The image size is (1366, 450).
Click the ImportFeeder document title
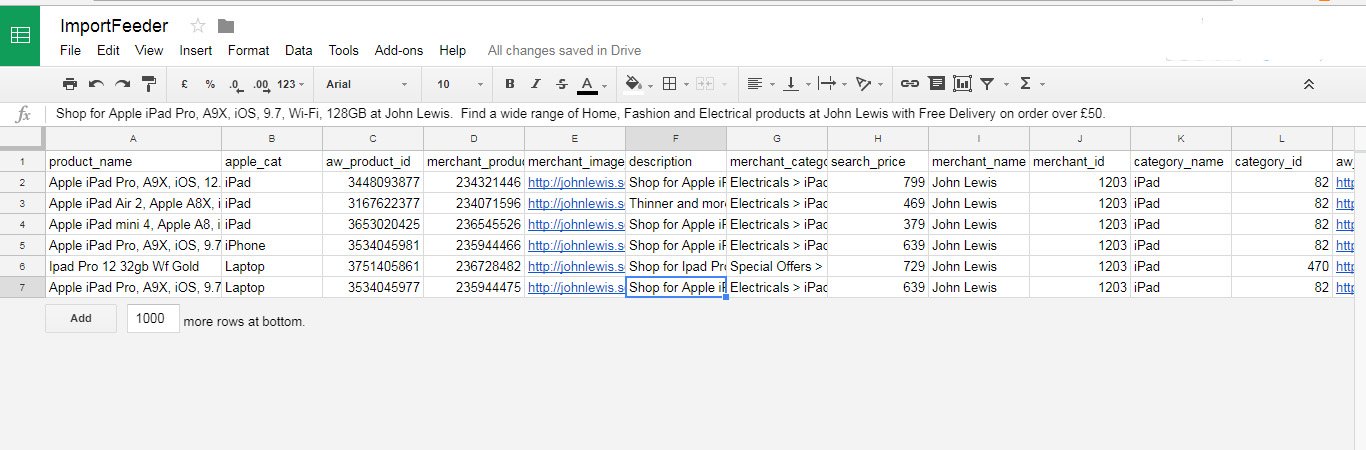(114, 26)
